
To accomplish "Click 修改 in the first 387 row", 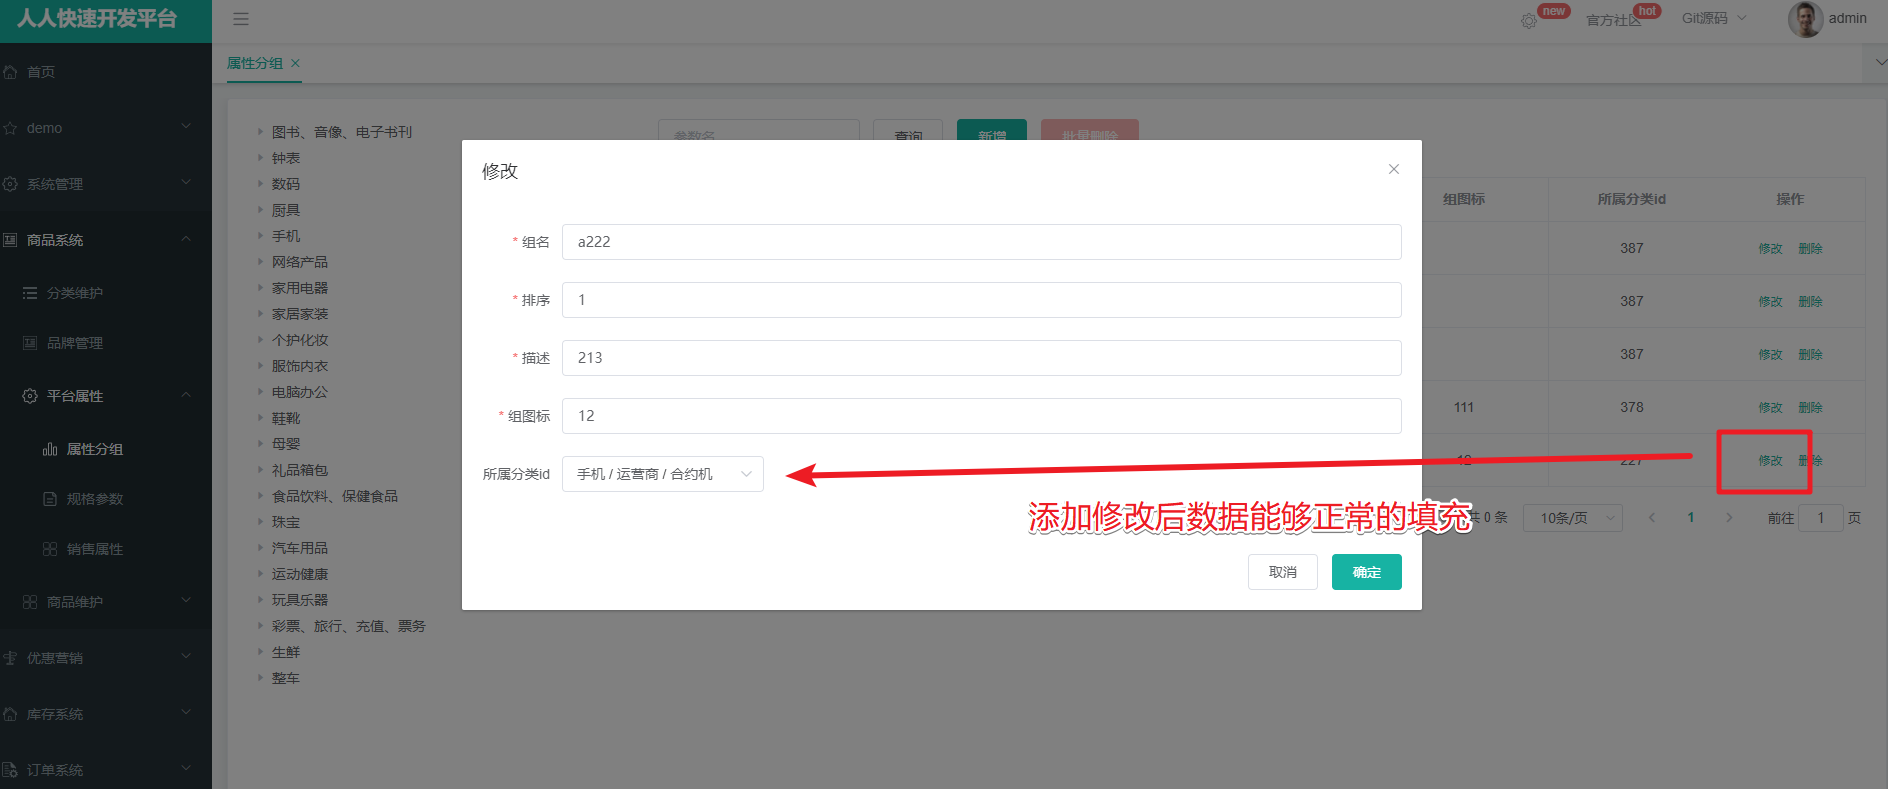I will (1770, 248).
